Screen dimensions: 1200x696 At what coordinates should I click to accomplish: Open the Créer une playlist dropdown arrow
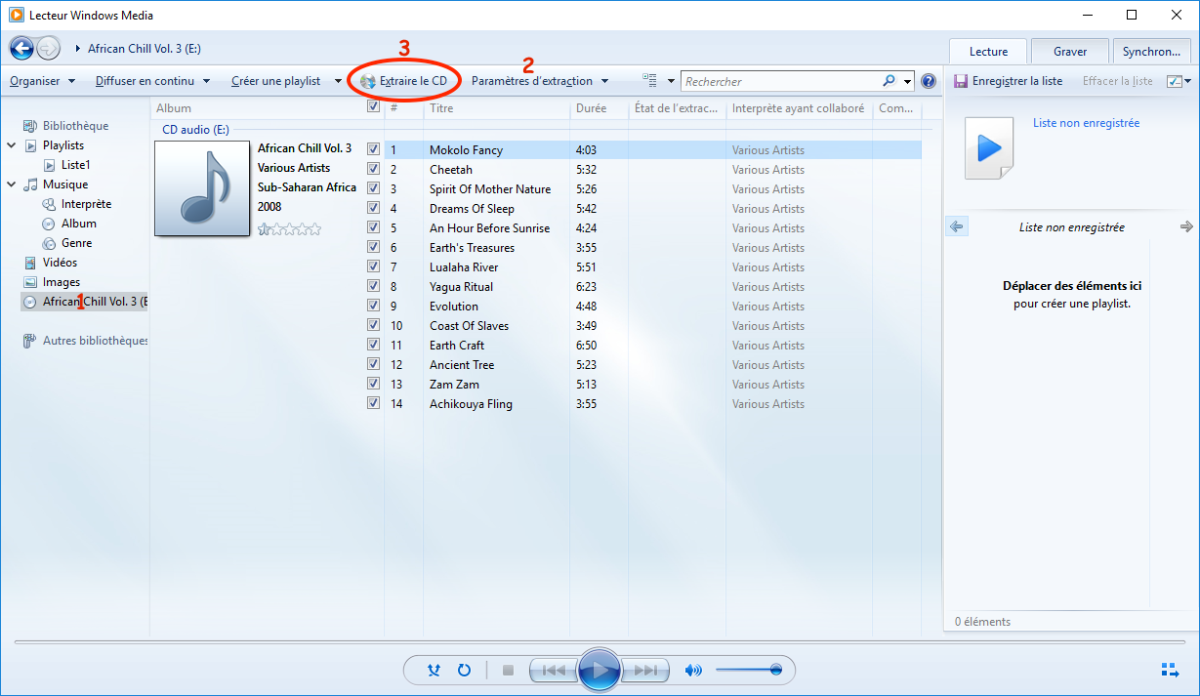pyautogui.click(x=338, y=81)
